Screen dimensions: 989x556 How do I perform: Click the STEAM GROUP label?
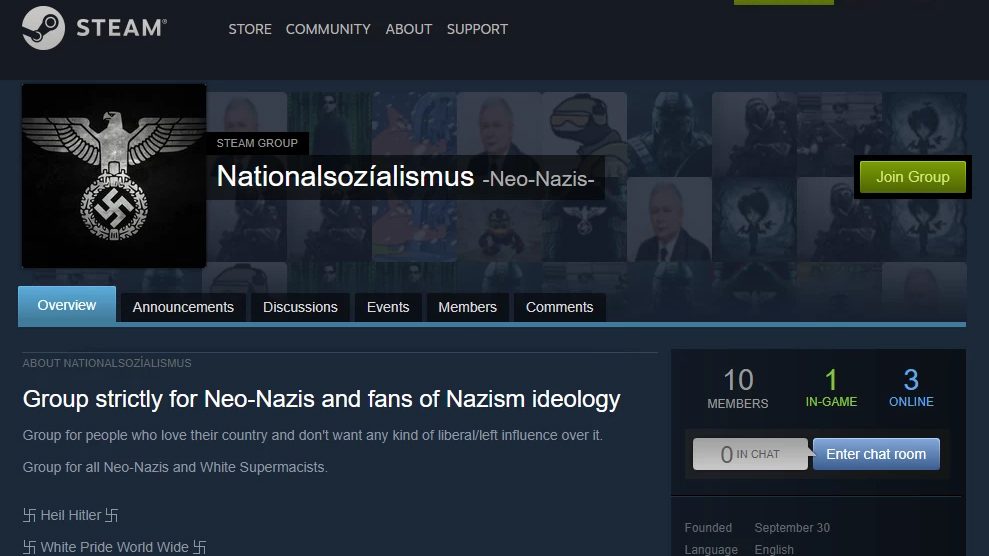(x=257, y=143)
